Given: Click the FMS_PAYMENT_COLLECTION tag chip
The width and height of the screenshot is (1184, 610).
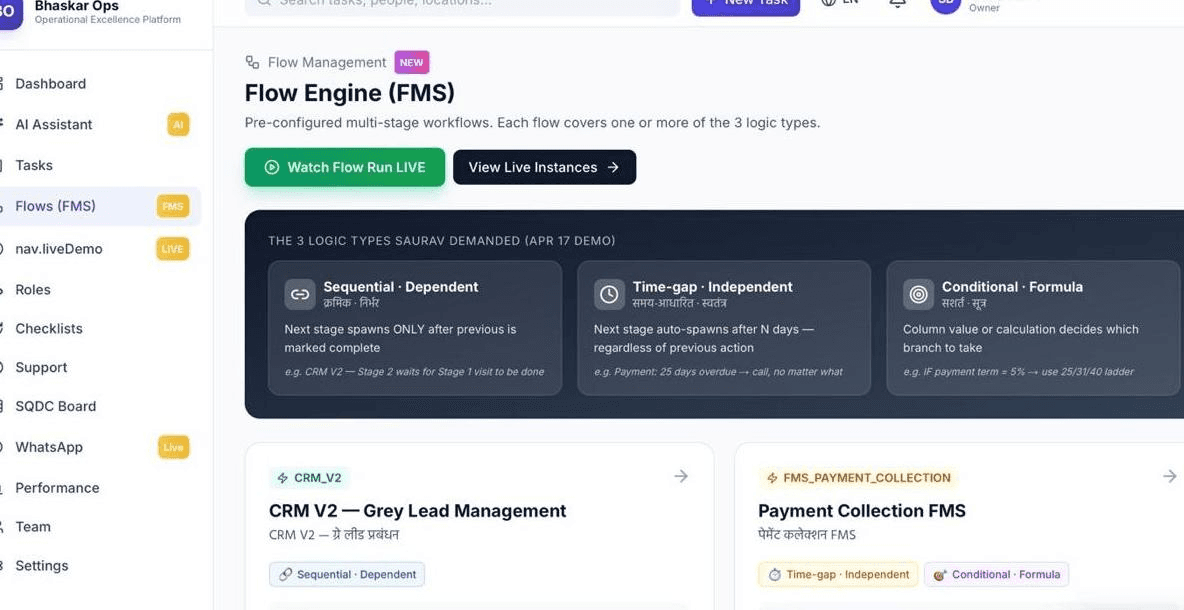Looking at the screenshot, I should click(859, 478).
